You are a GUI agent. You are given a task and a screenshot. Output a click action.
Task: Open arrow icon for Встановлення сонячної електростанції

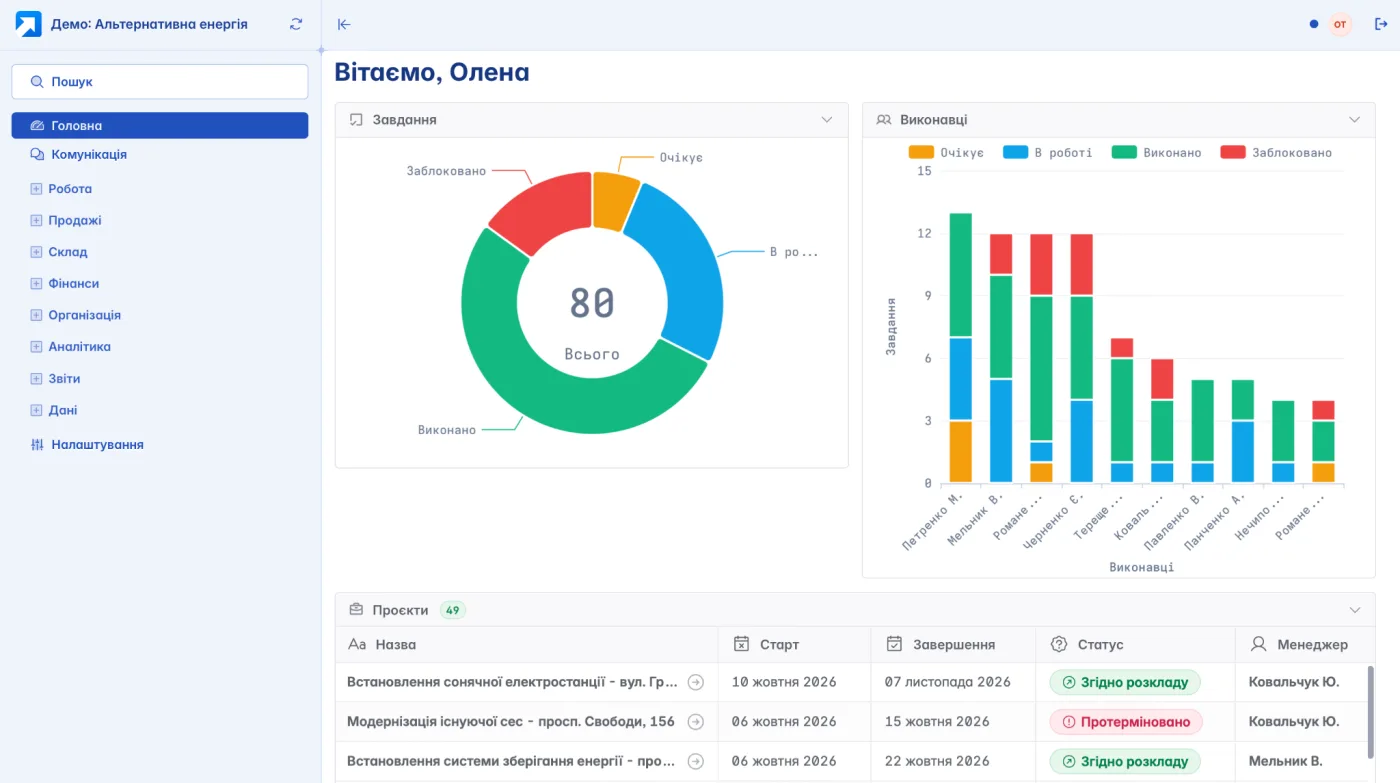[696, 682]
